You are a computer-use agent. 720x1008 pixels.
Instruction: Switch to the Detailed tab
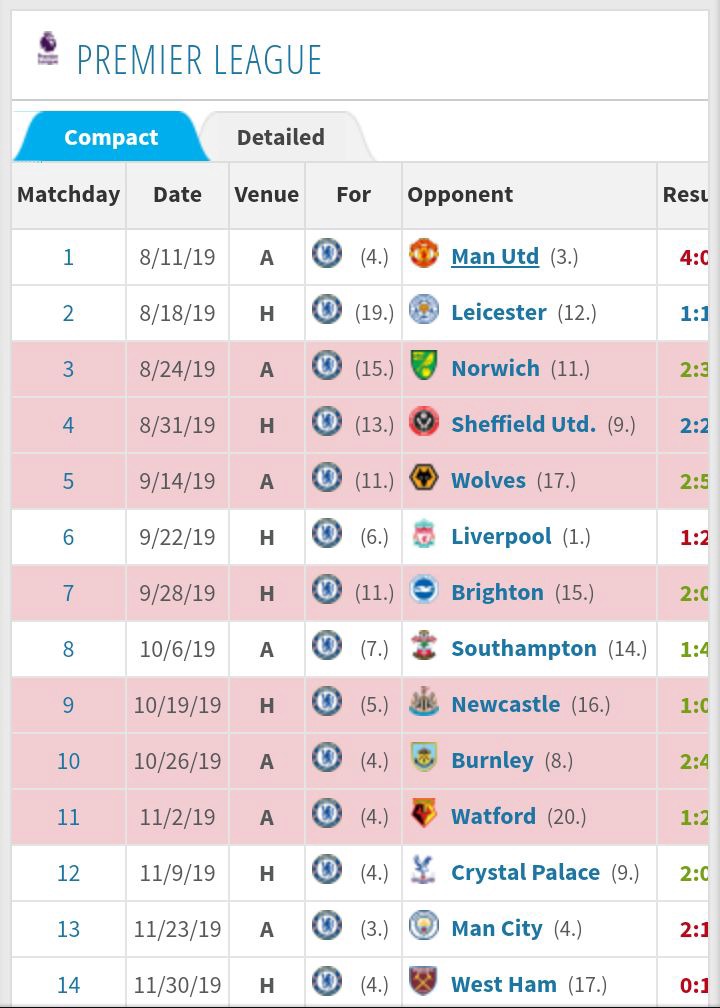tap(281, 137)
